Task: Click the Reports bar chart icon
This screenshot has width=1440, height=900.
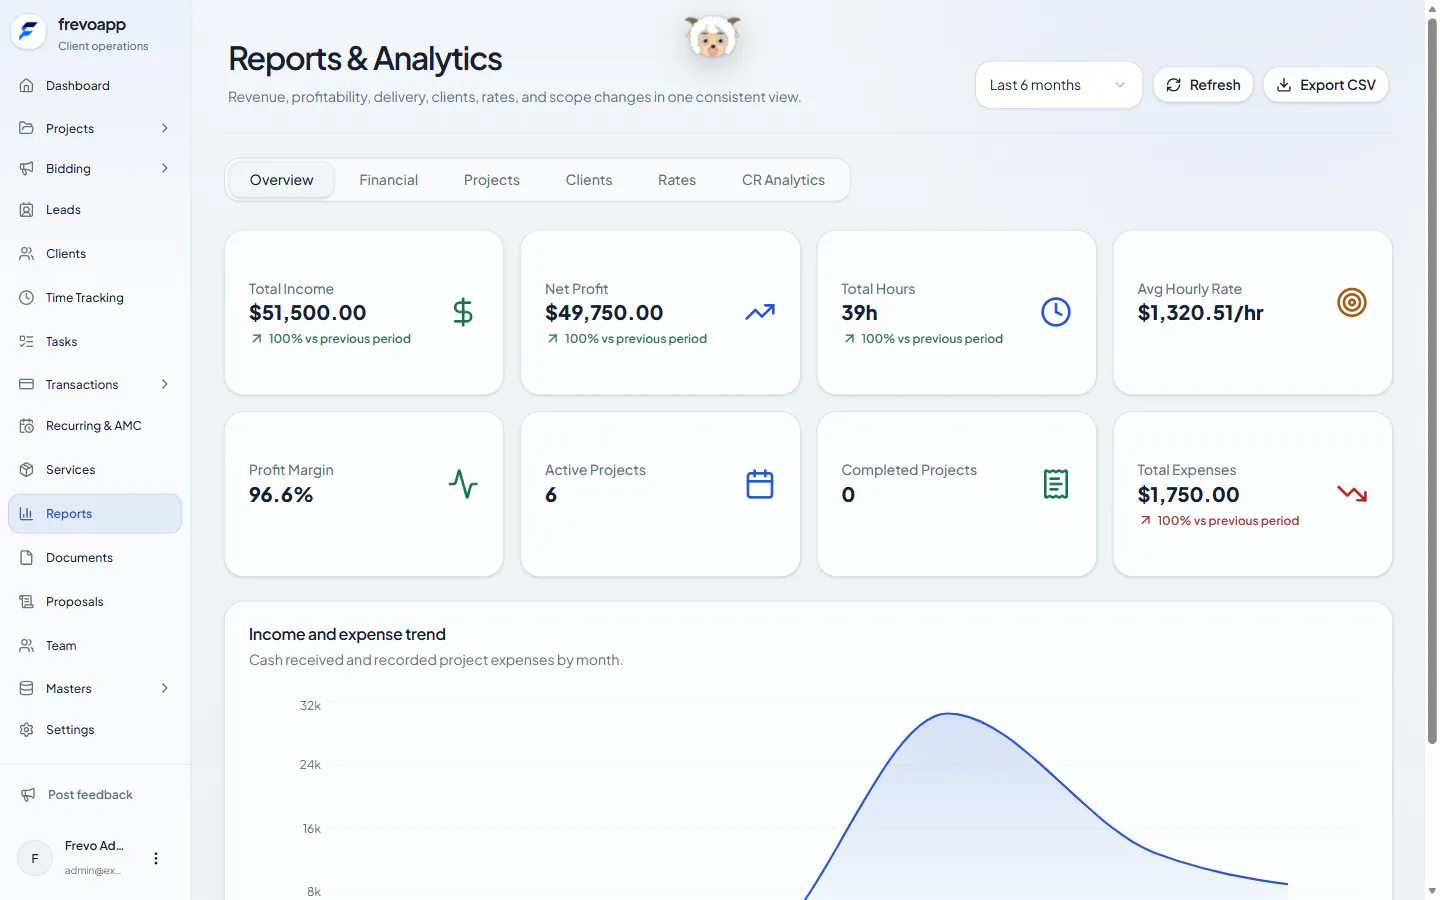Action: pyautogui.click(x=27, y=514)
